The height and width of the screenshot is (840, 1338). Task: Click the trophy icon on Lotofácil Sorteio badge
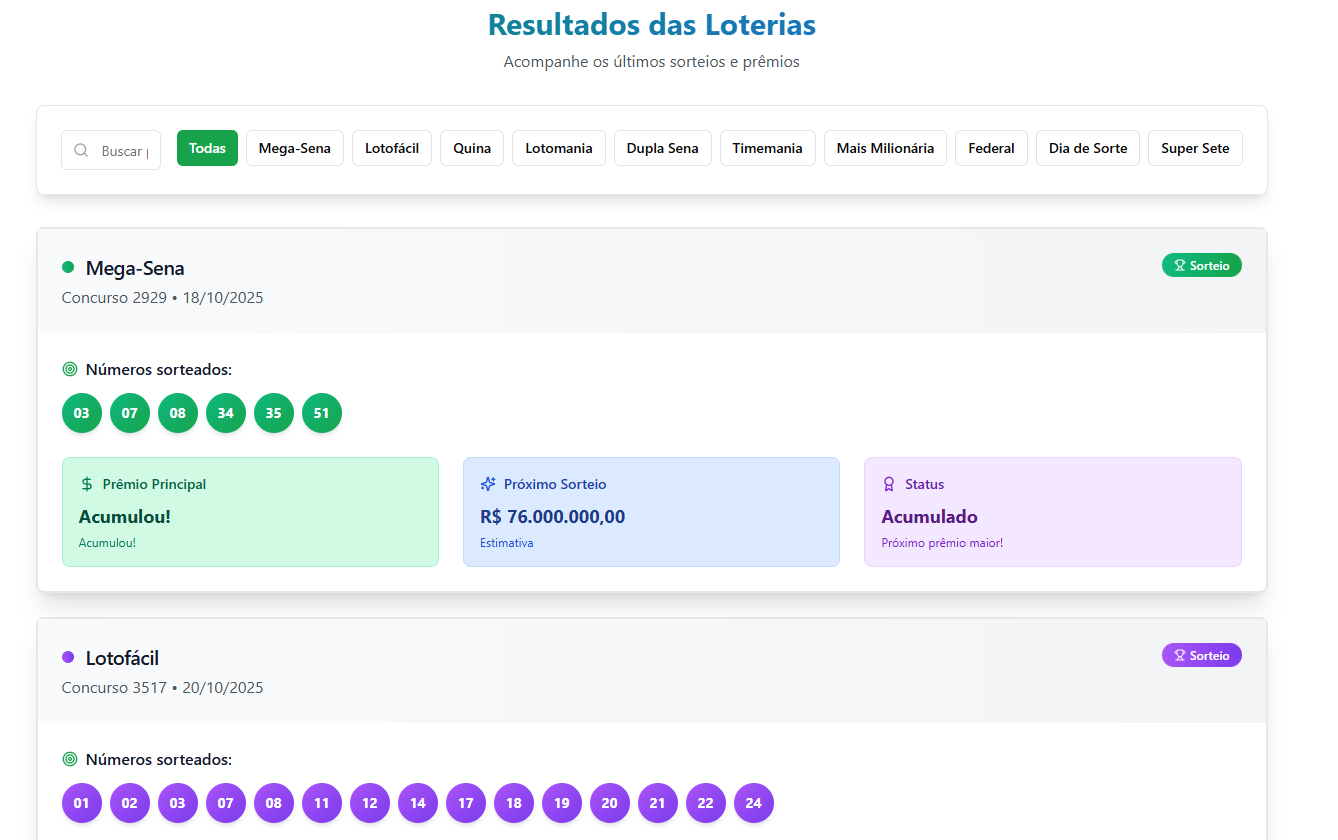(1180, 656)
